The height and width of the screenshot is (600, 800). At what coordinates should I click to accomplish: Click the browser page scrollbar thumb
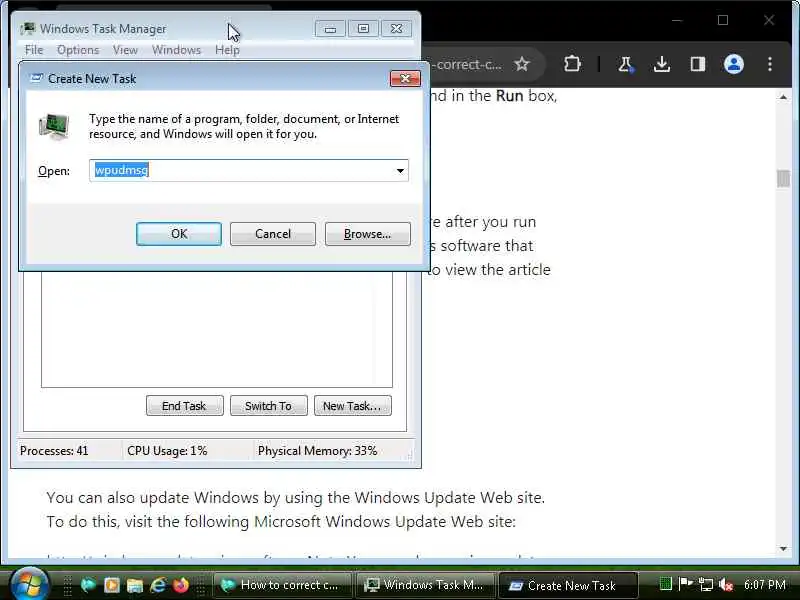point(783,179)
